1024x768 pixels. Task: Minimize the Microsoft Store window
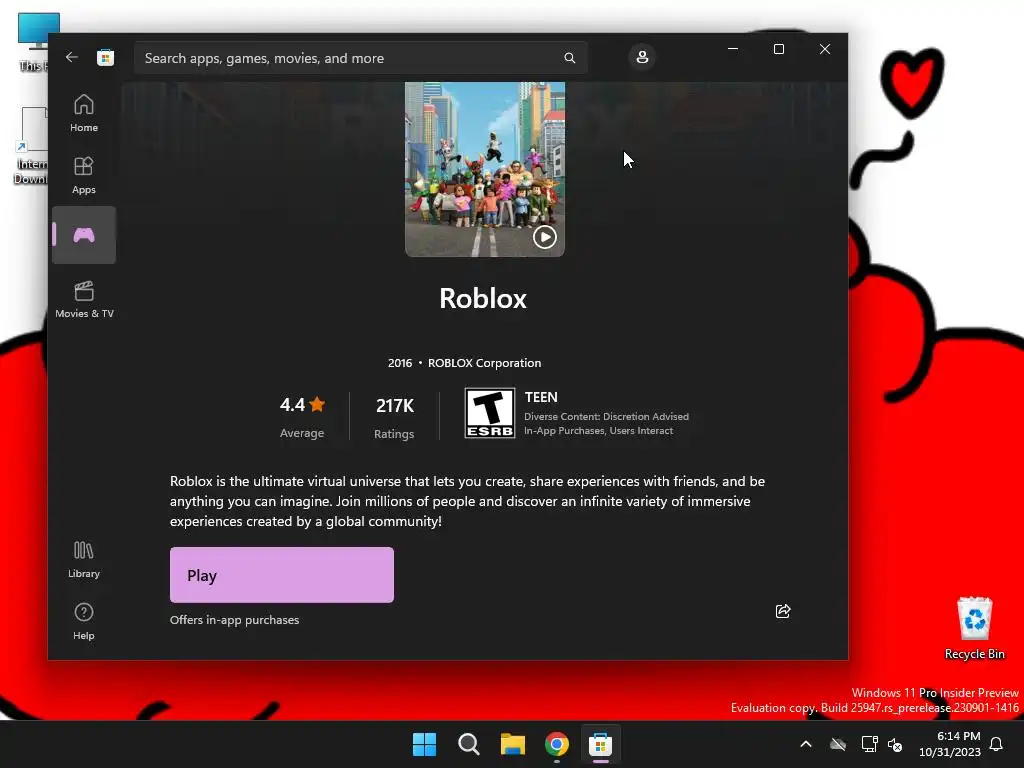click(733, 49)
